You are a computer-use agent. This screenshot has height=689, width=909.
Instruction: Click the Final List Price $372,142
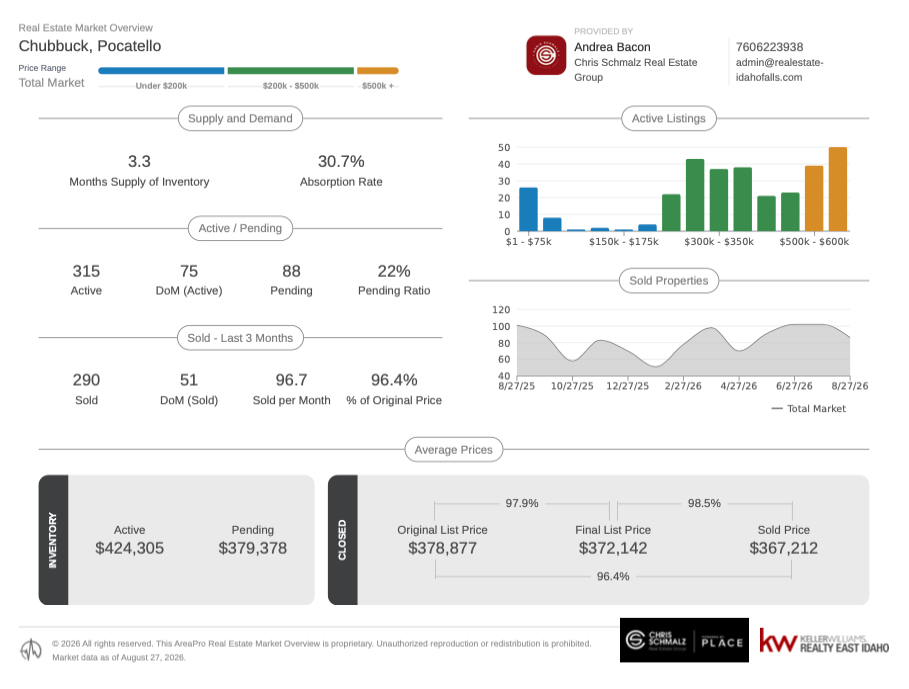pyautogui.click(x=613, y=548)
